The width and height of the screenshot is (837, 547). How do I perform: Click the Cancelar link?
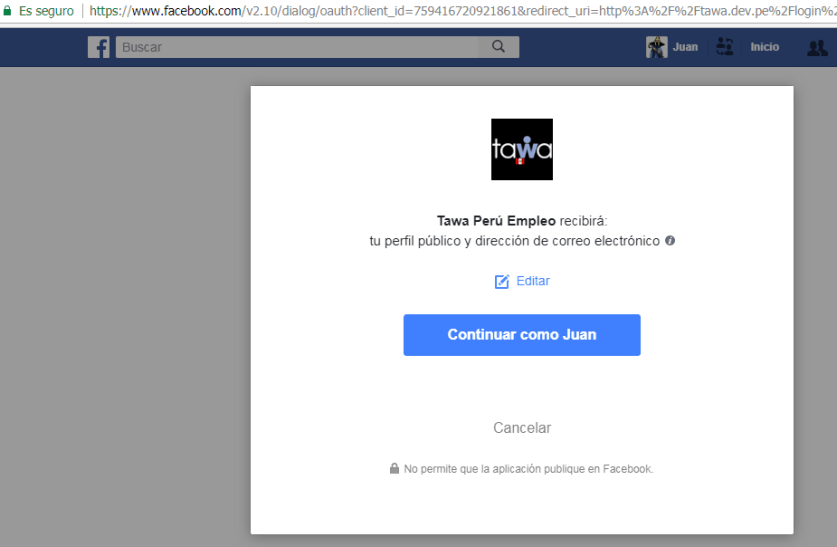click(522, 428)
